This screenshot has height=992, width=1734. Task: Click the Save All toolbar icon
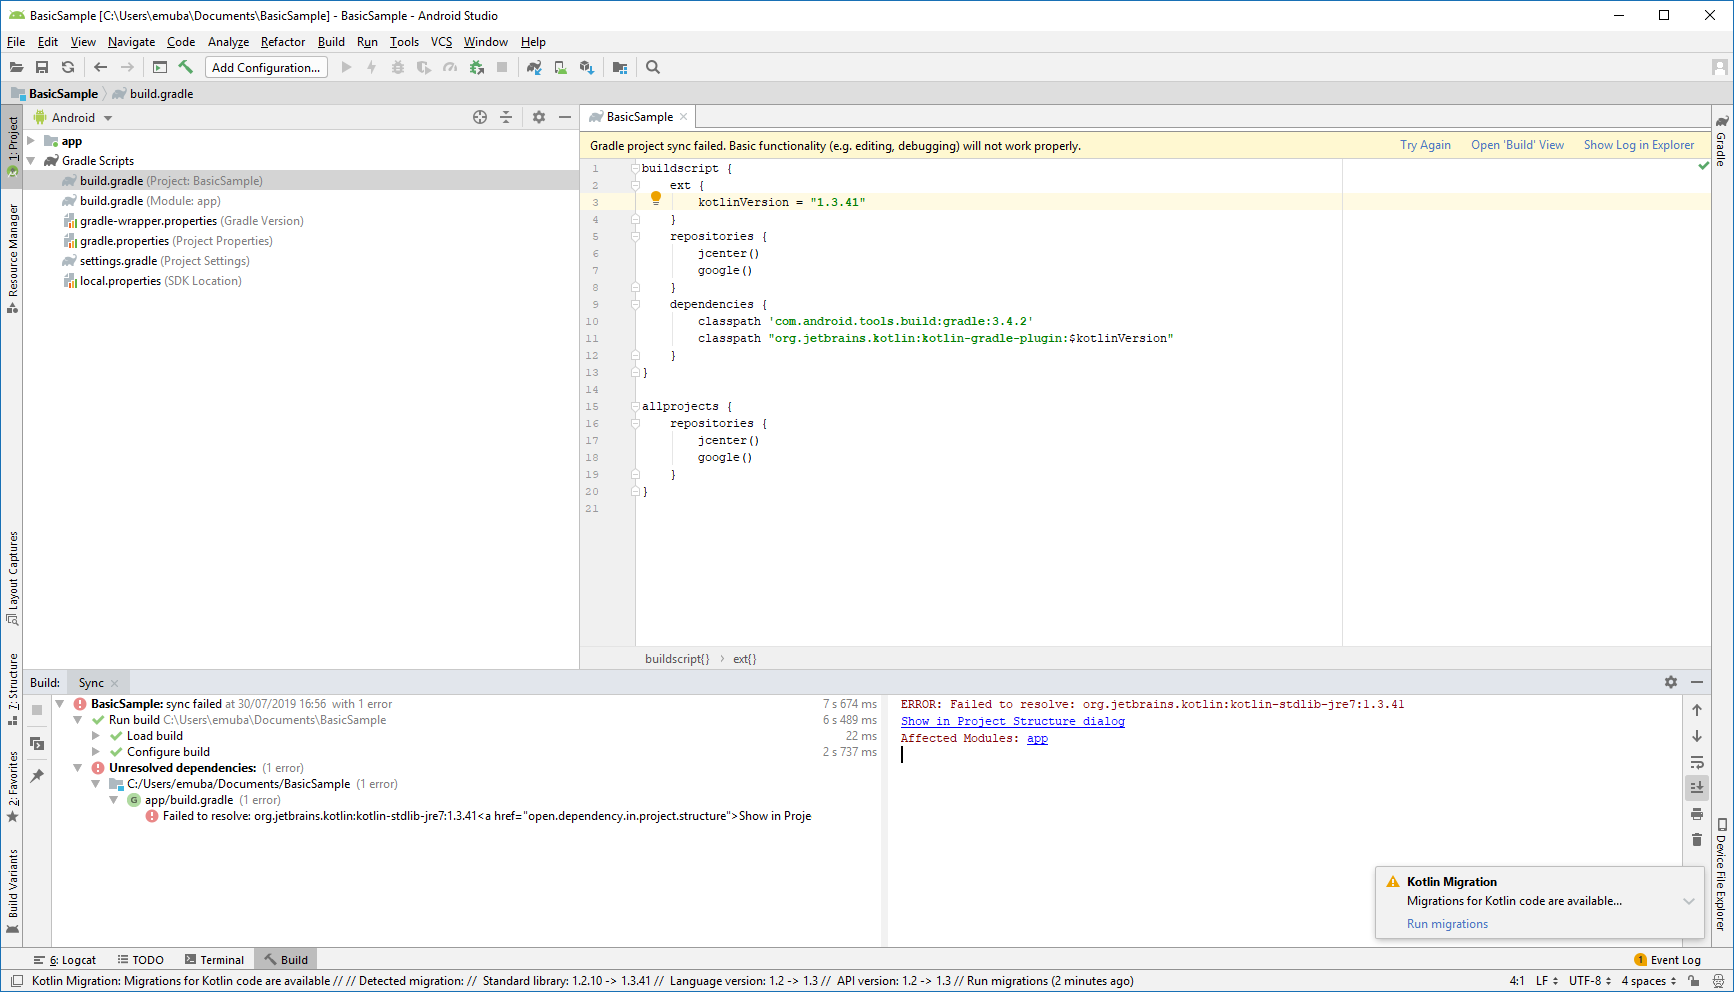click(x=42, y=67)
